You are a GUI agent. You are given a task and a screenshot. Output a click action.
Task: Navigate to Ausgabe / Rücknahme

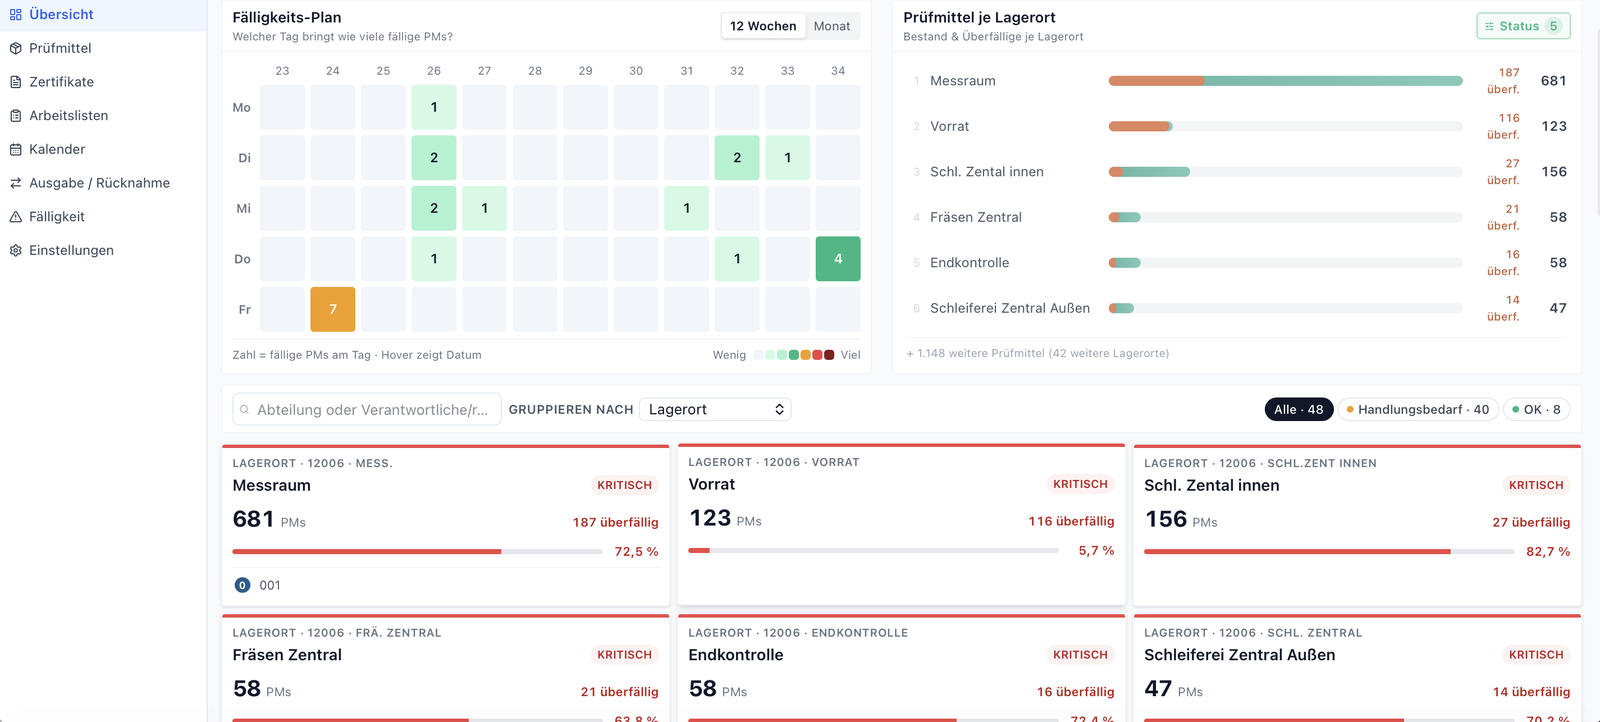[103, 183]
